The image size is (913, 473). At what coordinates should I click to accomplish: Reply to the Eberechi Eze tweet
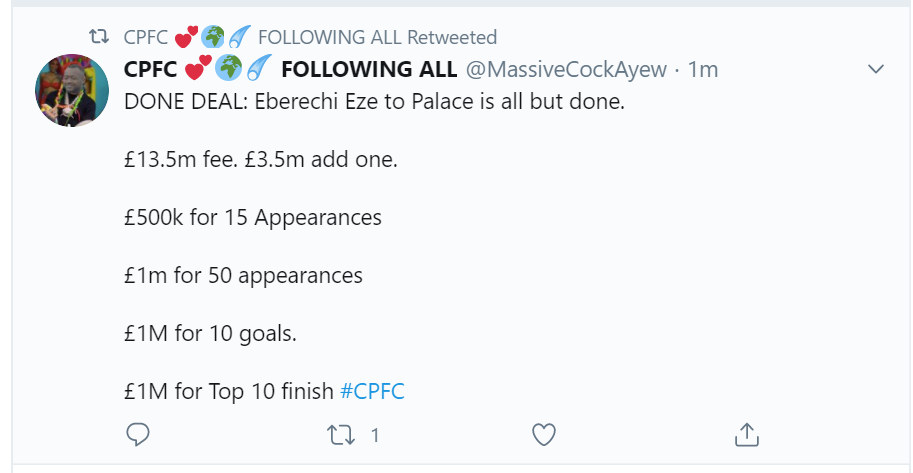139,434
